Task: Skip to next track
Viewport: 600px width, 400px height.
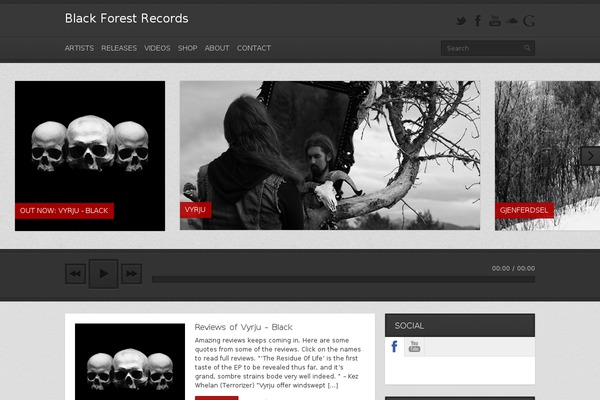Action: (132, 274)
